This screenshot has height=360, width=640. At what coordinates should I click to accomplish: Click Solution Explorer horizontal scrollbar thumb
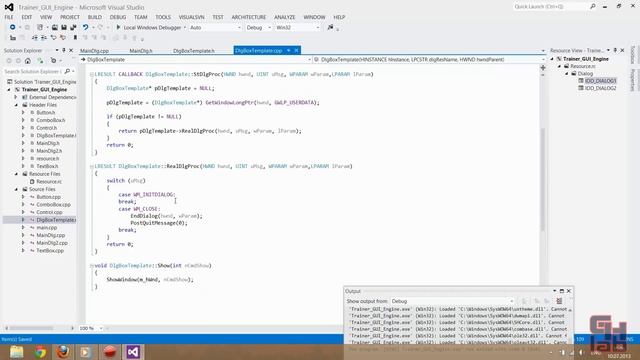point(31,328)
